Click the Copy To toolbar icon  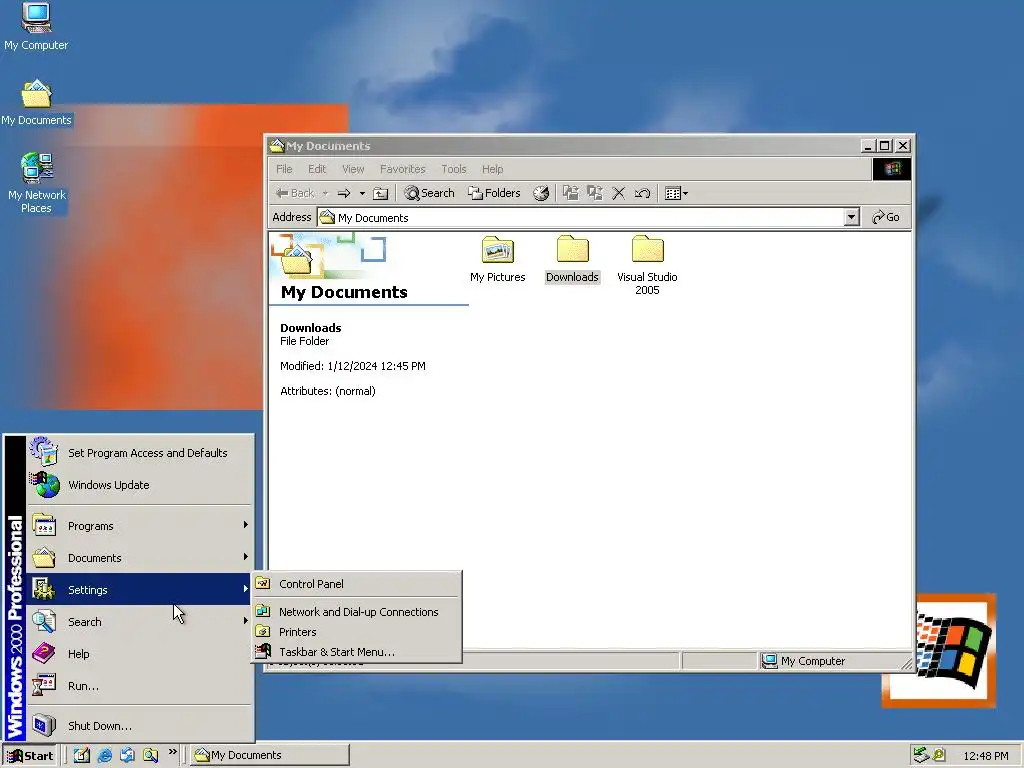[594, 193]
